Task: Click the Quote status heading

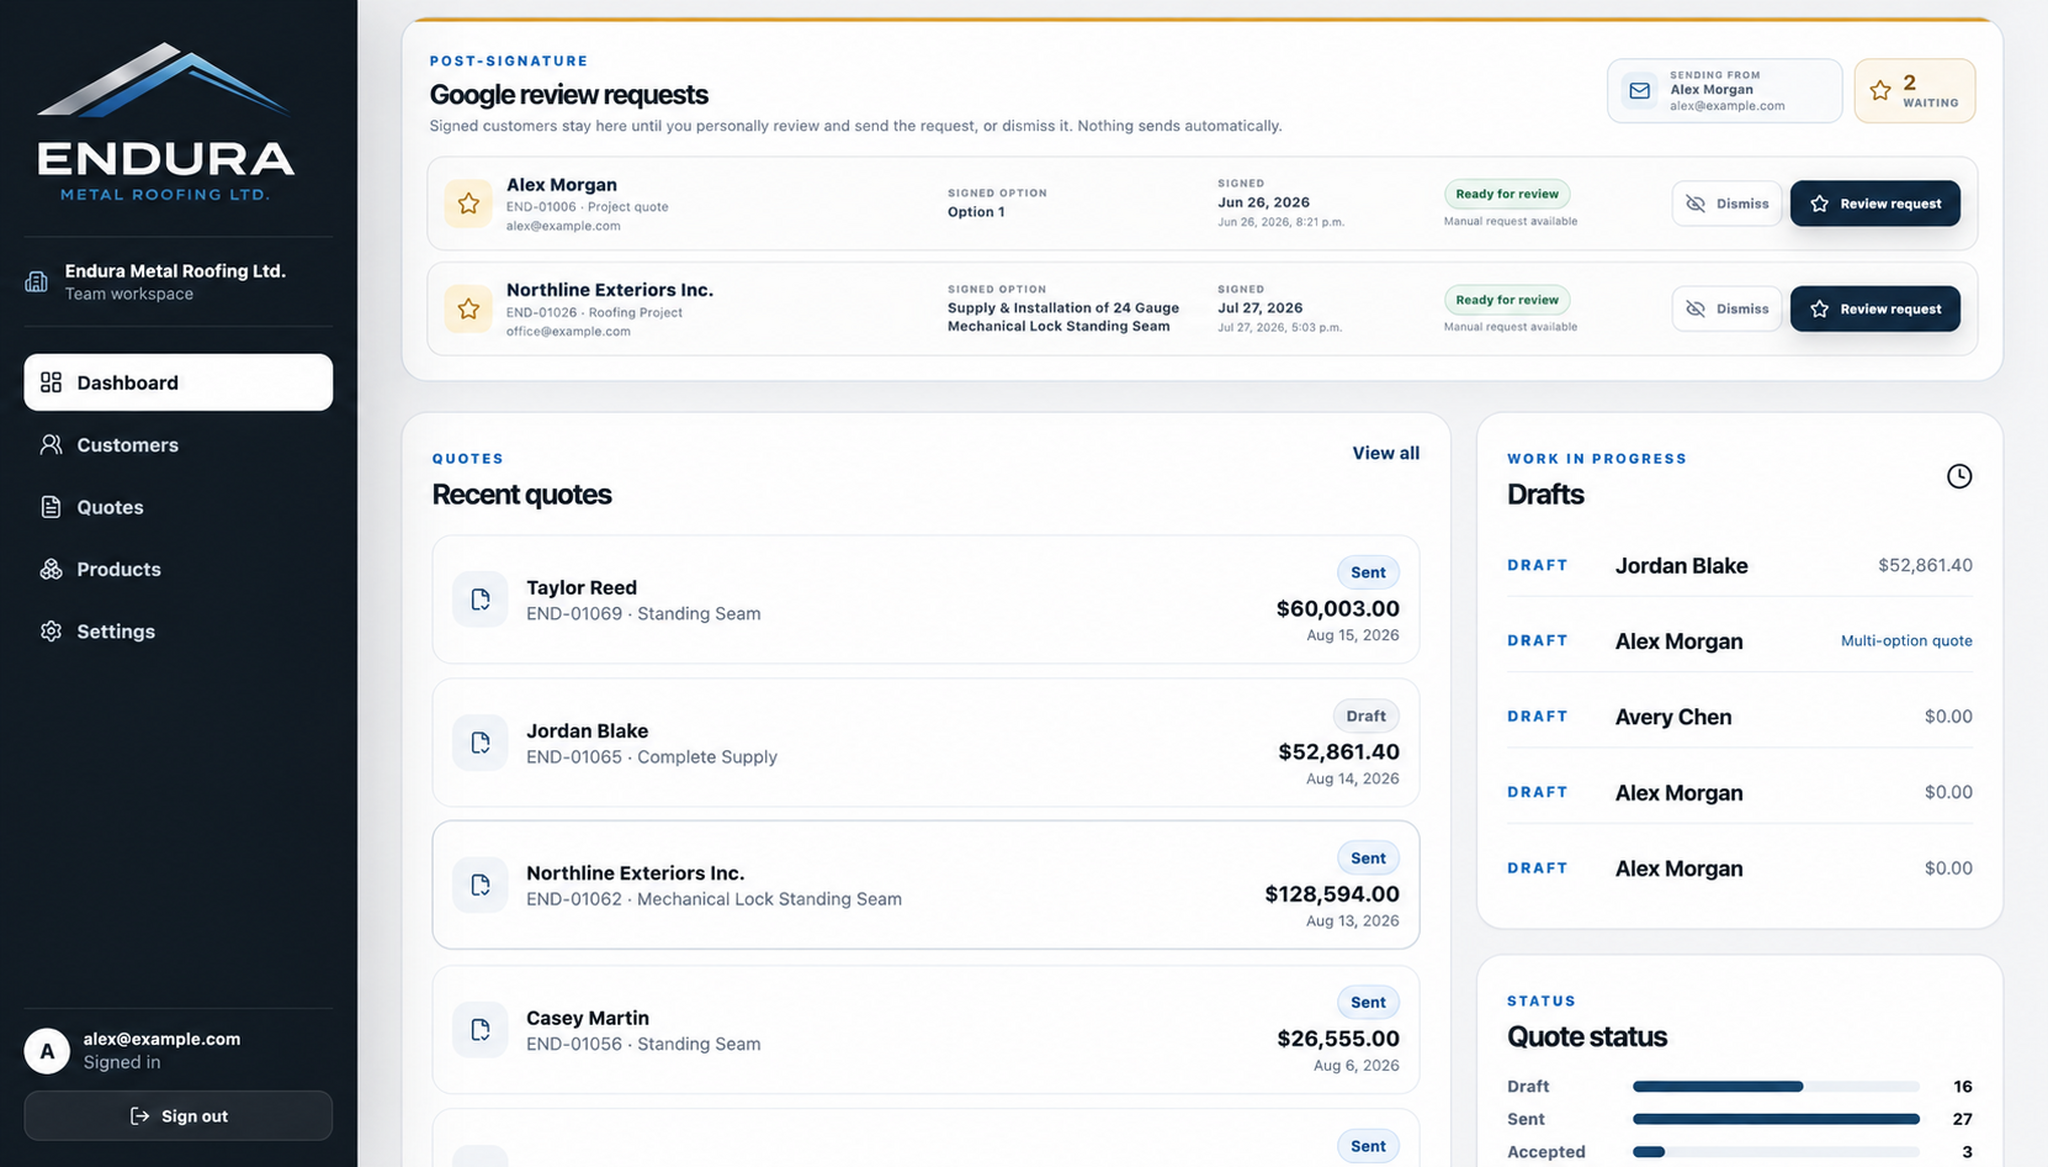Action: [x=1587, y=1037]
